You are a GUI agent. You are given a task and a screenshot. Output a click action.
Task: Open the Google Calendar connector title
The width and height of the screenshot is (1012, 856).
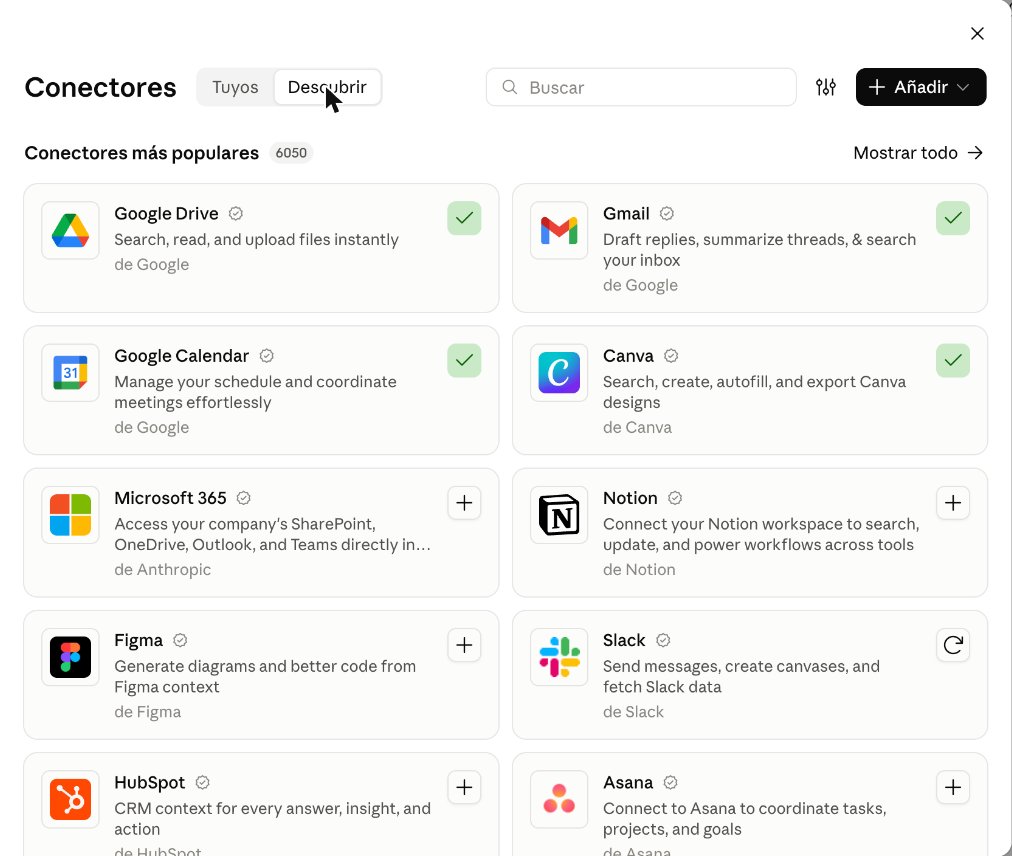[x=181, y=356]
